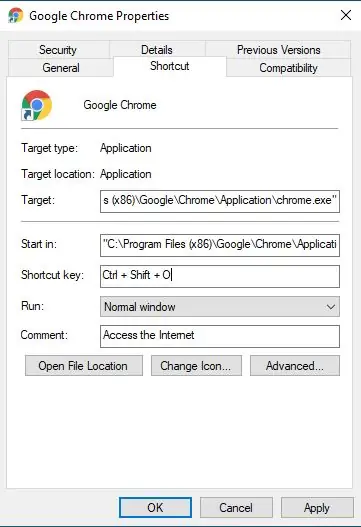Click into the Start in field
This screenshot has width=361, height=527.
[x=220, y=245]
